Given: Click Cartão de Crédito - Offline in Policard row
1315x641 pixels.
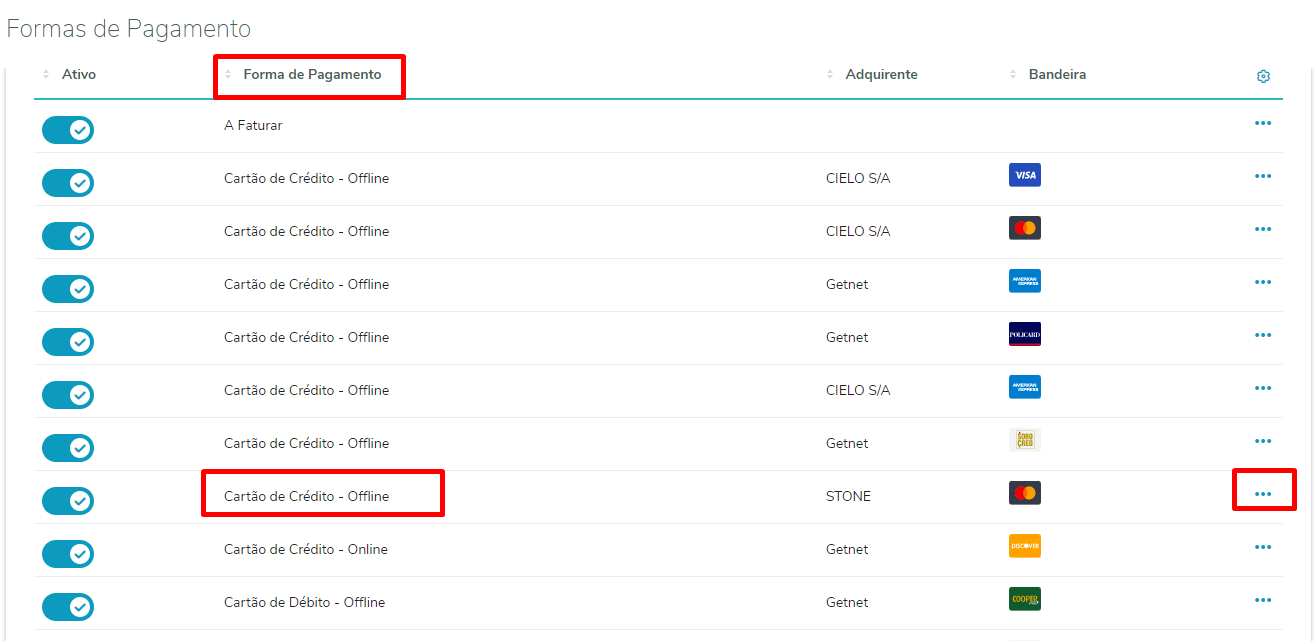Looking at the screenshot, I should pyautogui.click(x=306, y=338).
